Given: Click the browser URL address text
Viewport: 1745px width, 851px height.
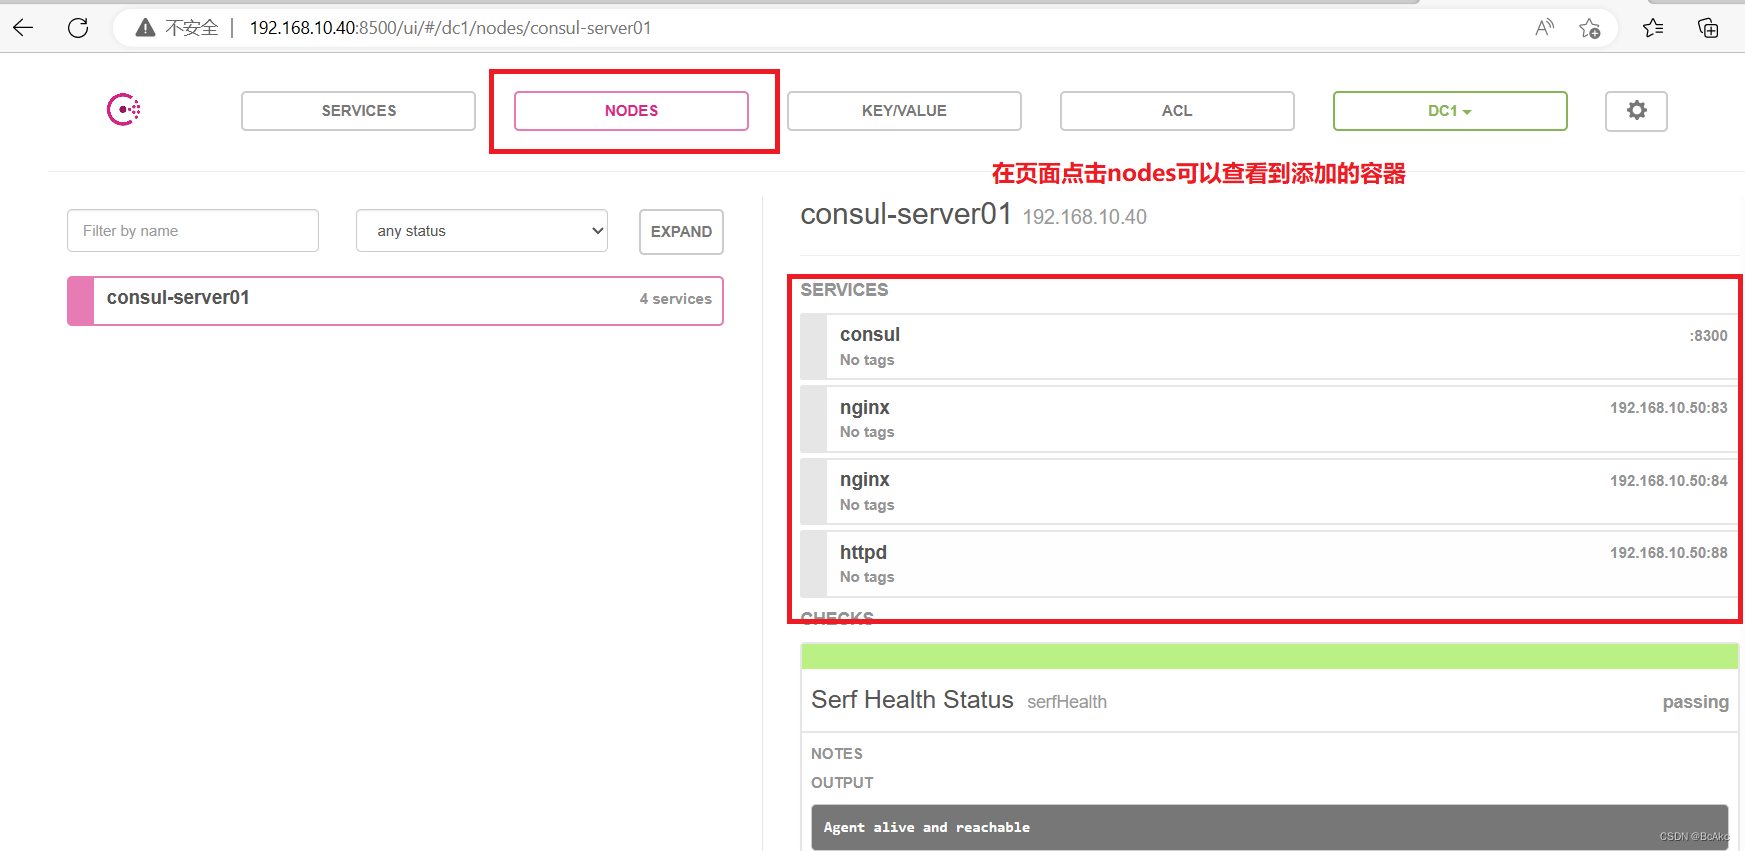Looking at the screenshot, I should pos(450,28).
